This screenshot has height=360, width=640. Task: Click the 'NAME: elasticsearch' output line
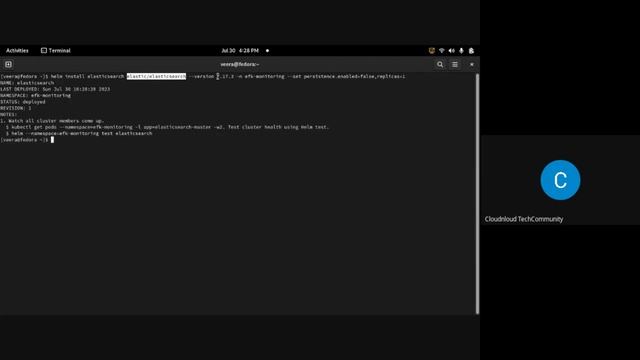(x=27, y=83)
